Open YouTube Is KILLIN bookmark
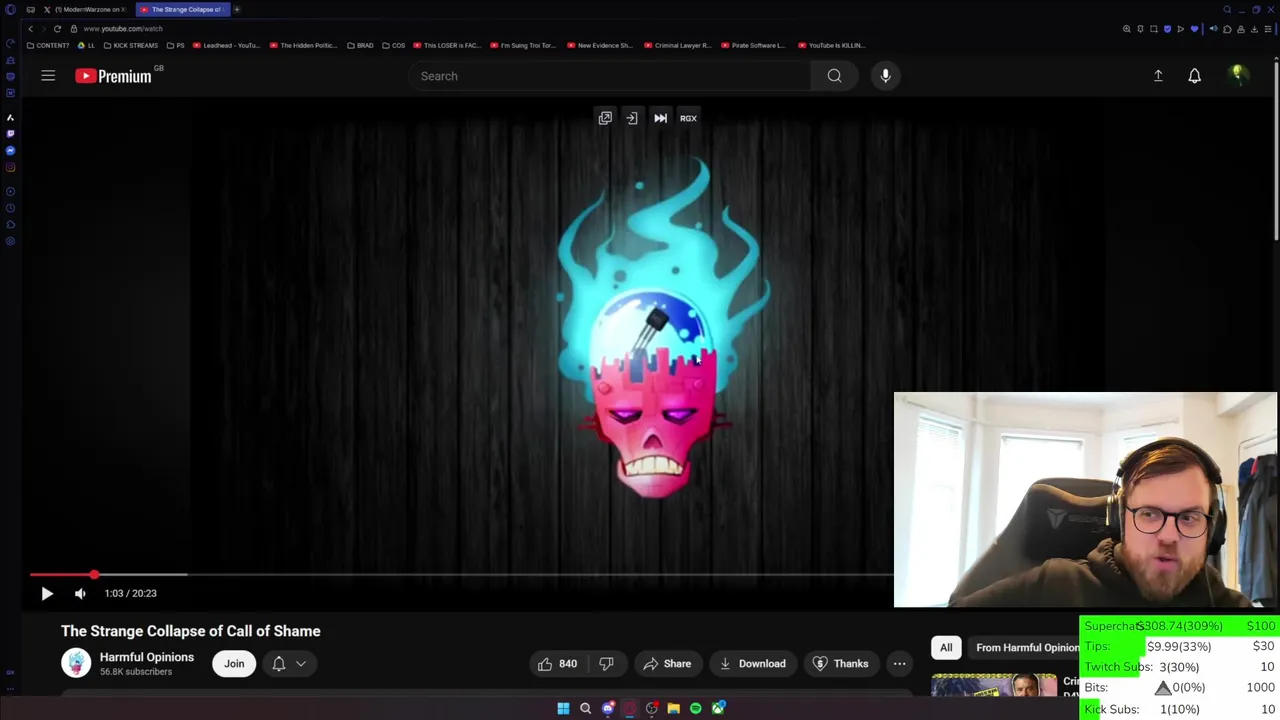1280x720 pixels. point(831,45)
